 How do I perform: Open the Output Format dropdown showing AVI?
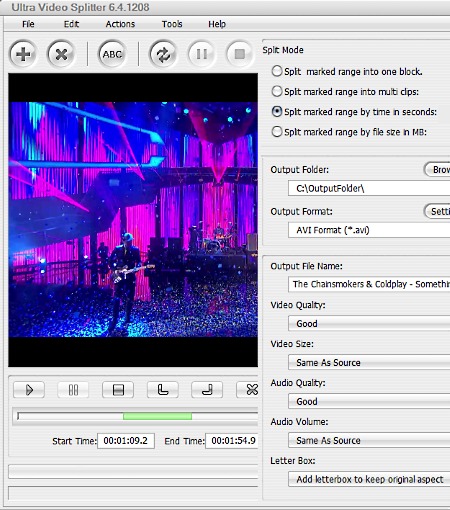pyautogui.click(x=369, y=230)
